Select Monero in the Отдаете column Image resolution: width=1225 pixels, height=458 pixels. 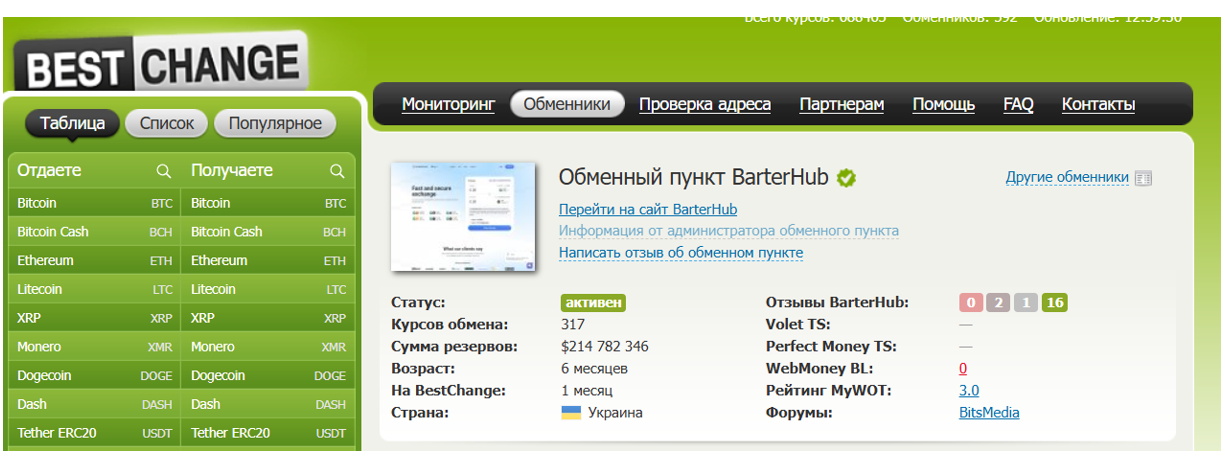(x=94, y=347)
